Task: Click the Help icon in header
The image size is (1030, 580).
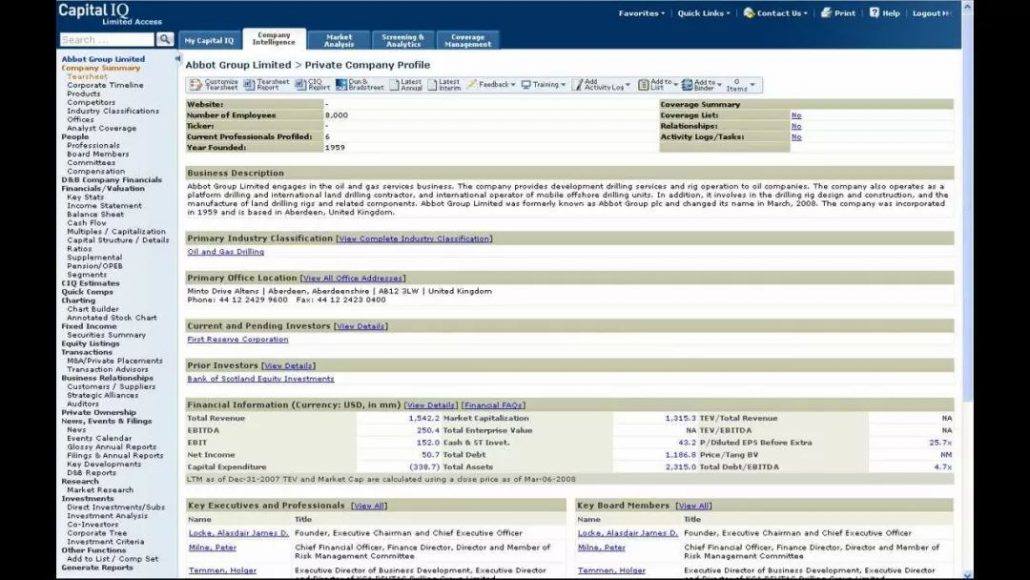Action: (885, 13)
